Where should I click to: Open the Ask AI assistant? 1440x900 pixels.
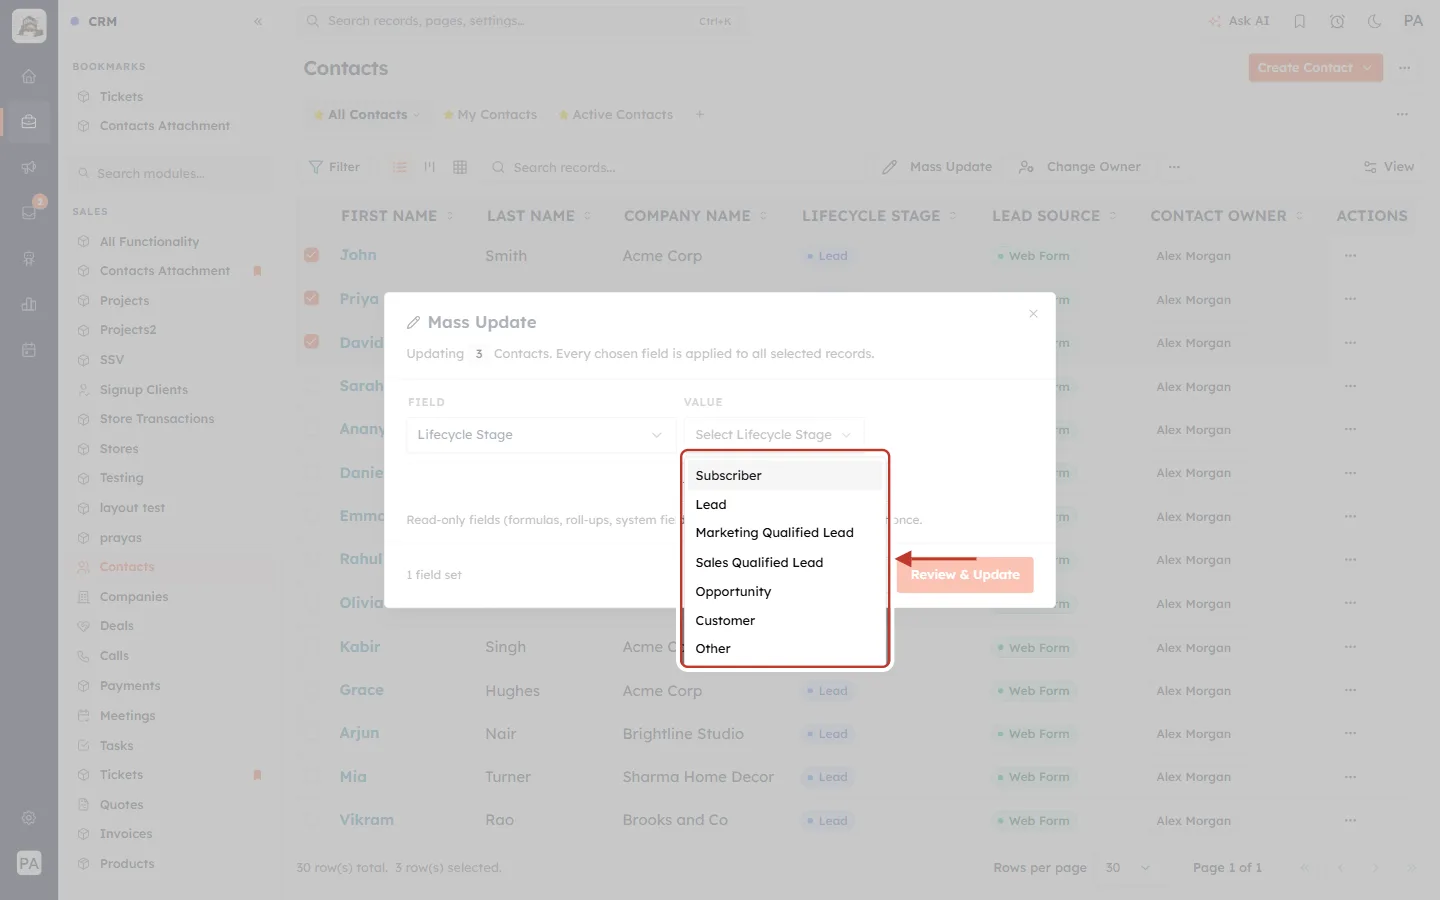1239,21
